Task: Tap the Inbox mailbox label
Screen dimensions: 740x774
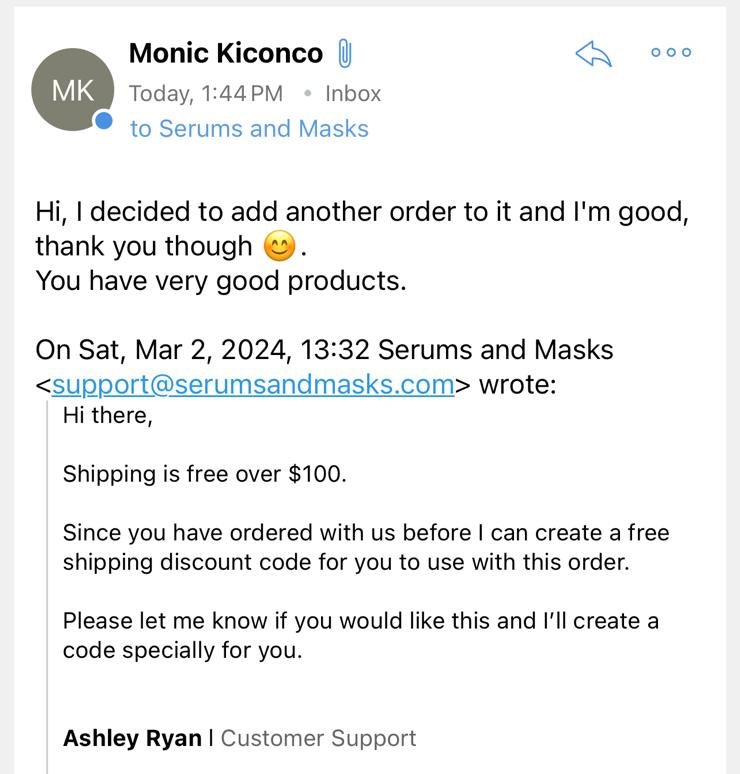Action: 353,94
